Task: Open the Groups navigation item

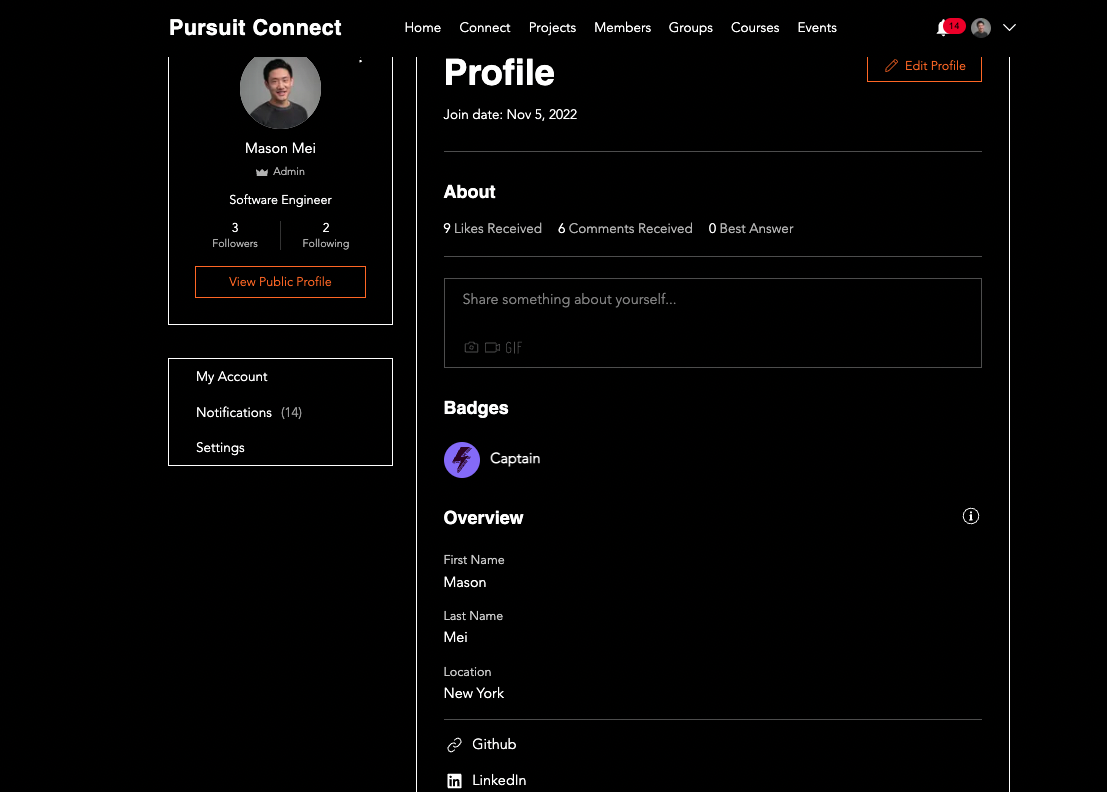Action: click(x=690, y=27)
